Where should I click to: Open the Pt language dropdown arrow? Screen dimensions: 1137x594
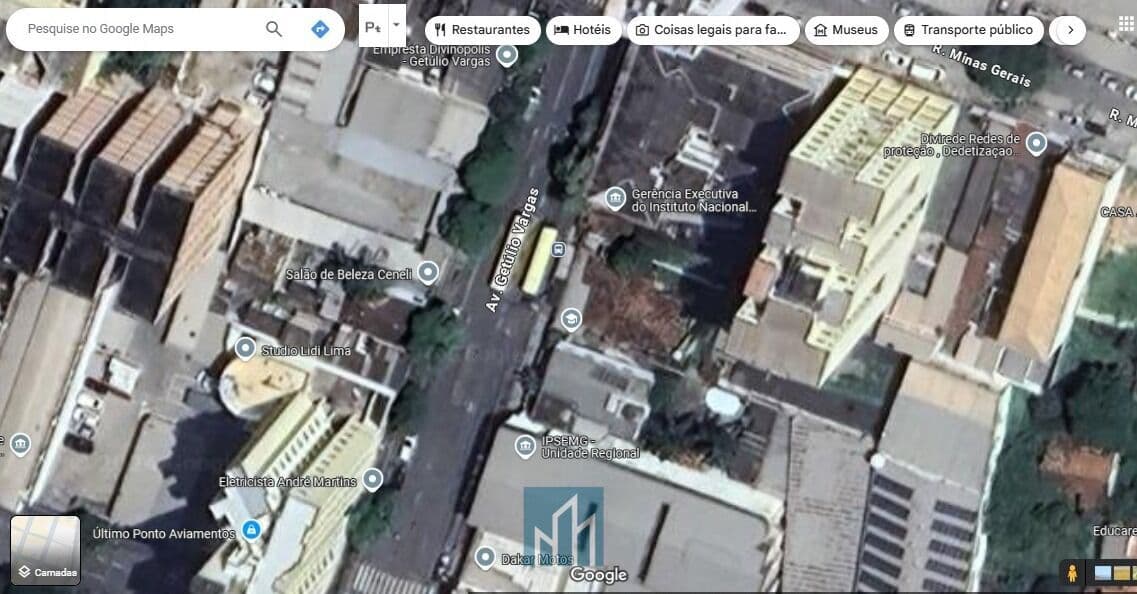[x=397, y=25]
